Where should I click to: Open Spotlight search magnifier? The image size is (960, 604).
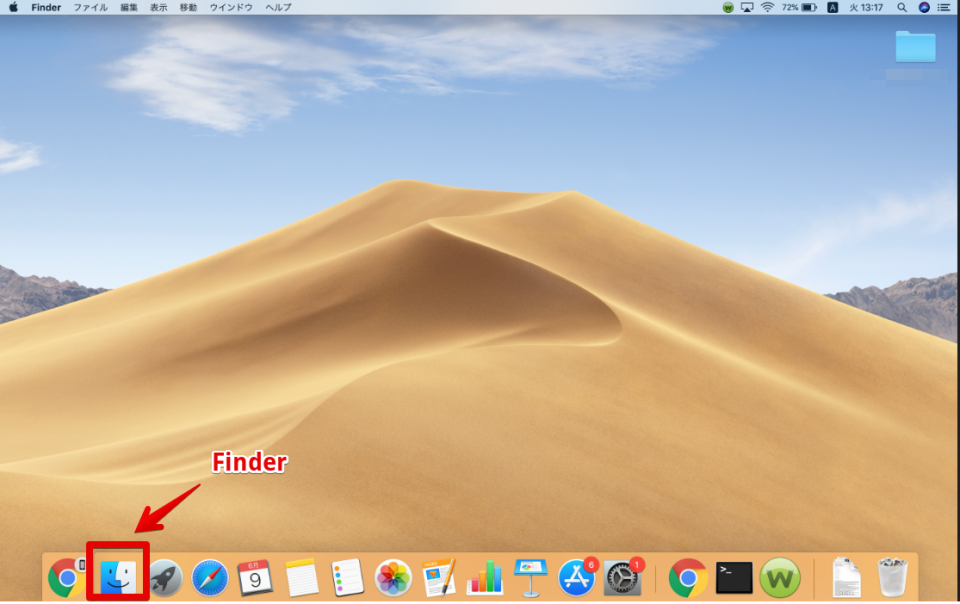pyautogui.click(x=902, y=7)
